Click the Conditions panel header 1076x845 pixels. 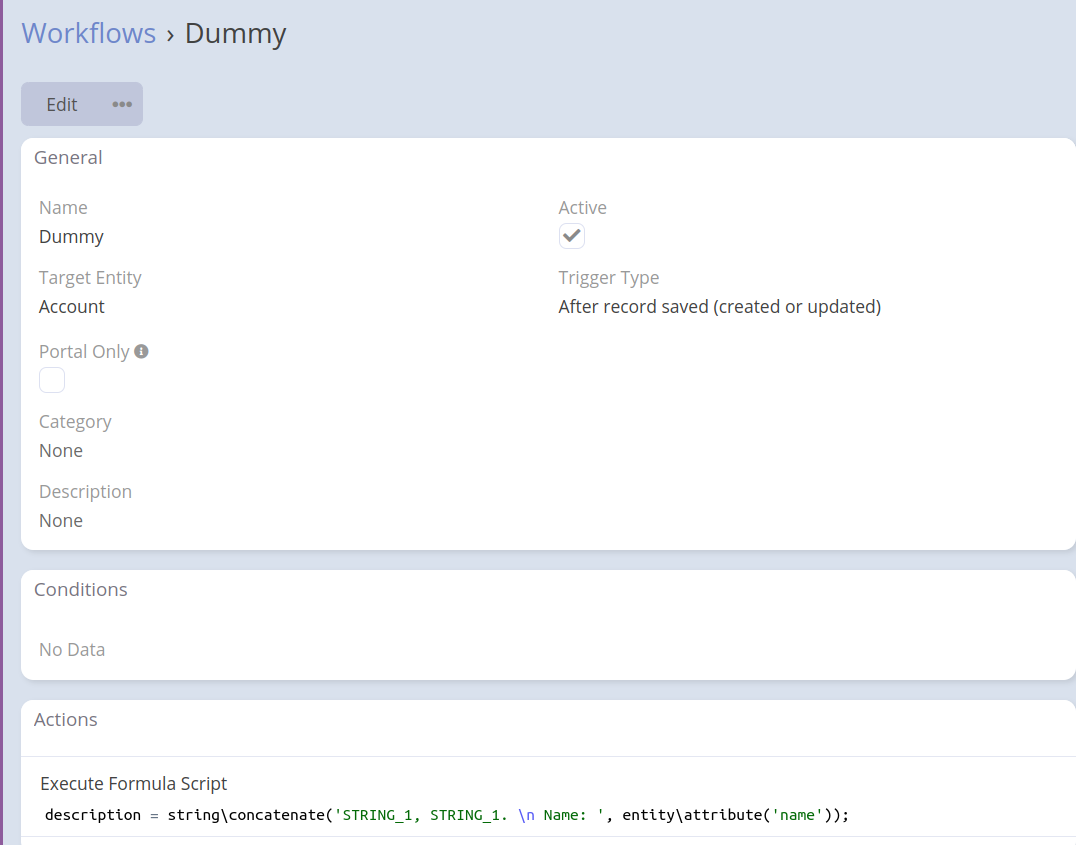point(81,589)
